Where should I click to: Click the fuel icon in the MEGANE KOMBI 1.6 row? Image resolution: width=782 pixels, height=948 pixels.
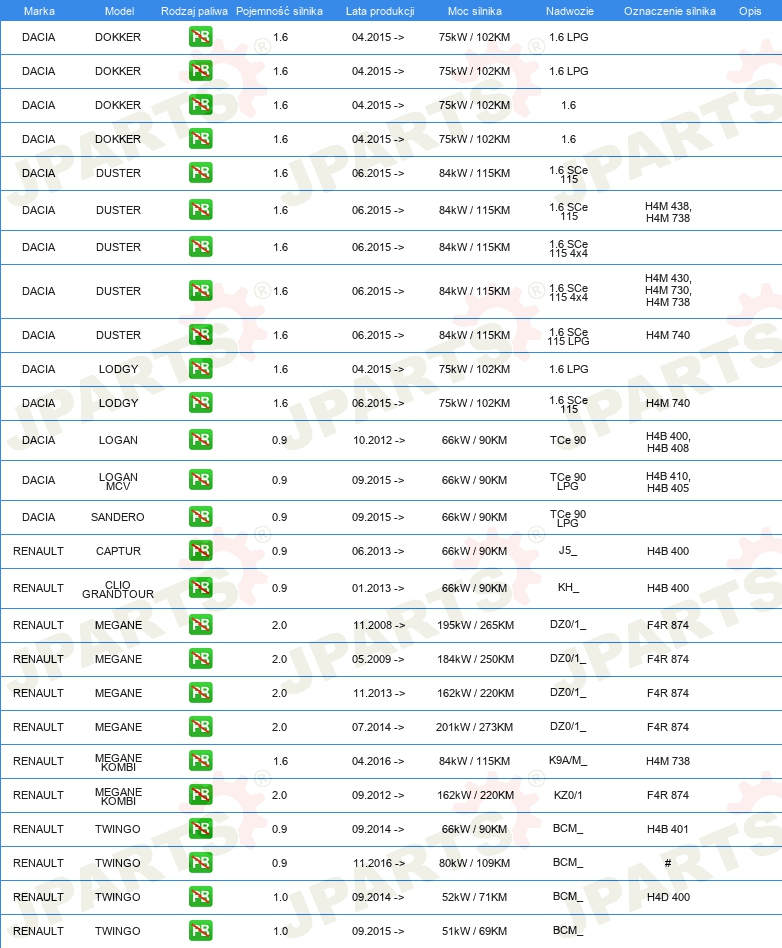pos(200,761)
